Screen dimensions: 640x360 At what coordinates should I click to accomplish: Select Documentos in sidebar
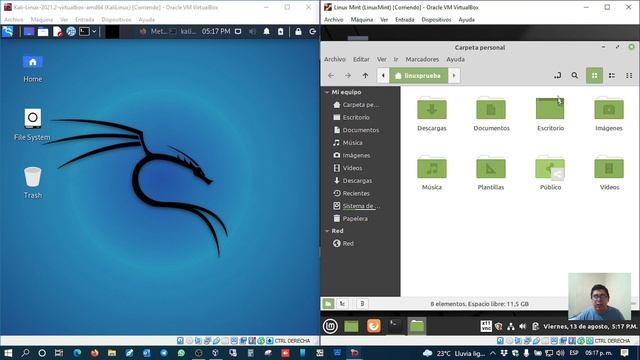(356, 130)
